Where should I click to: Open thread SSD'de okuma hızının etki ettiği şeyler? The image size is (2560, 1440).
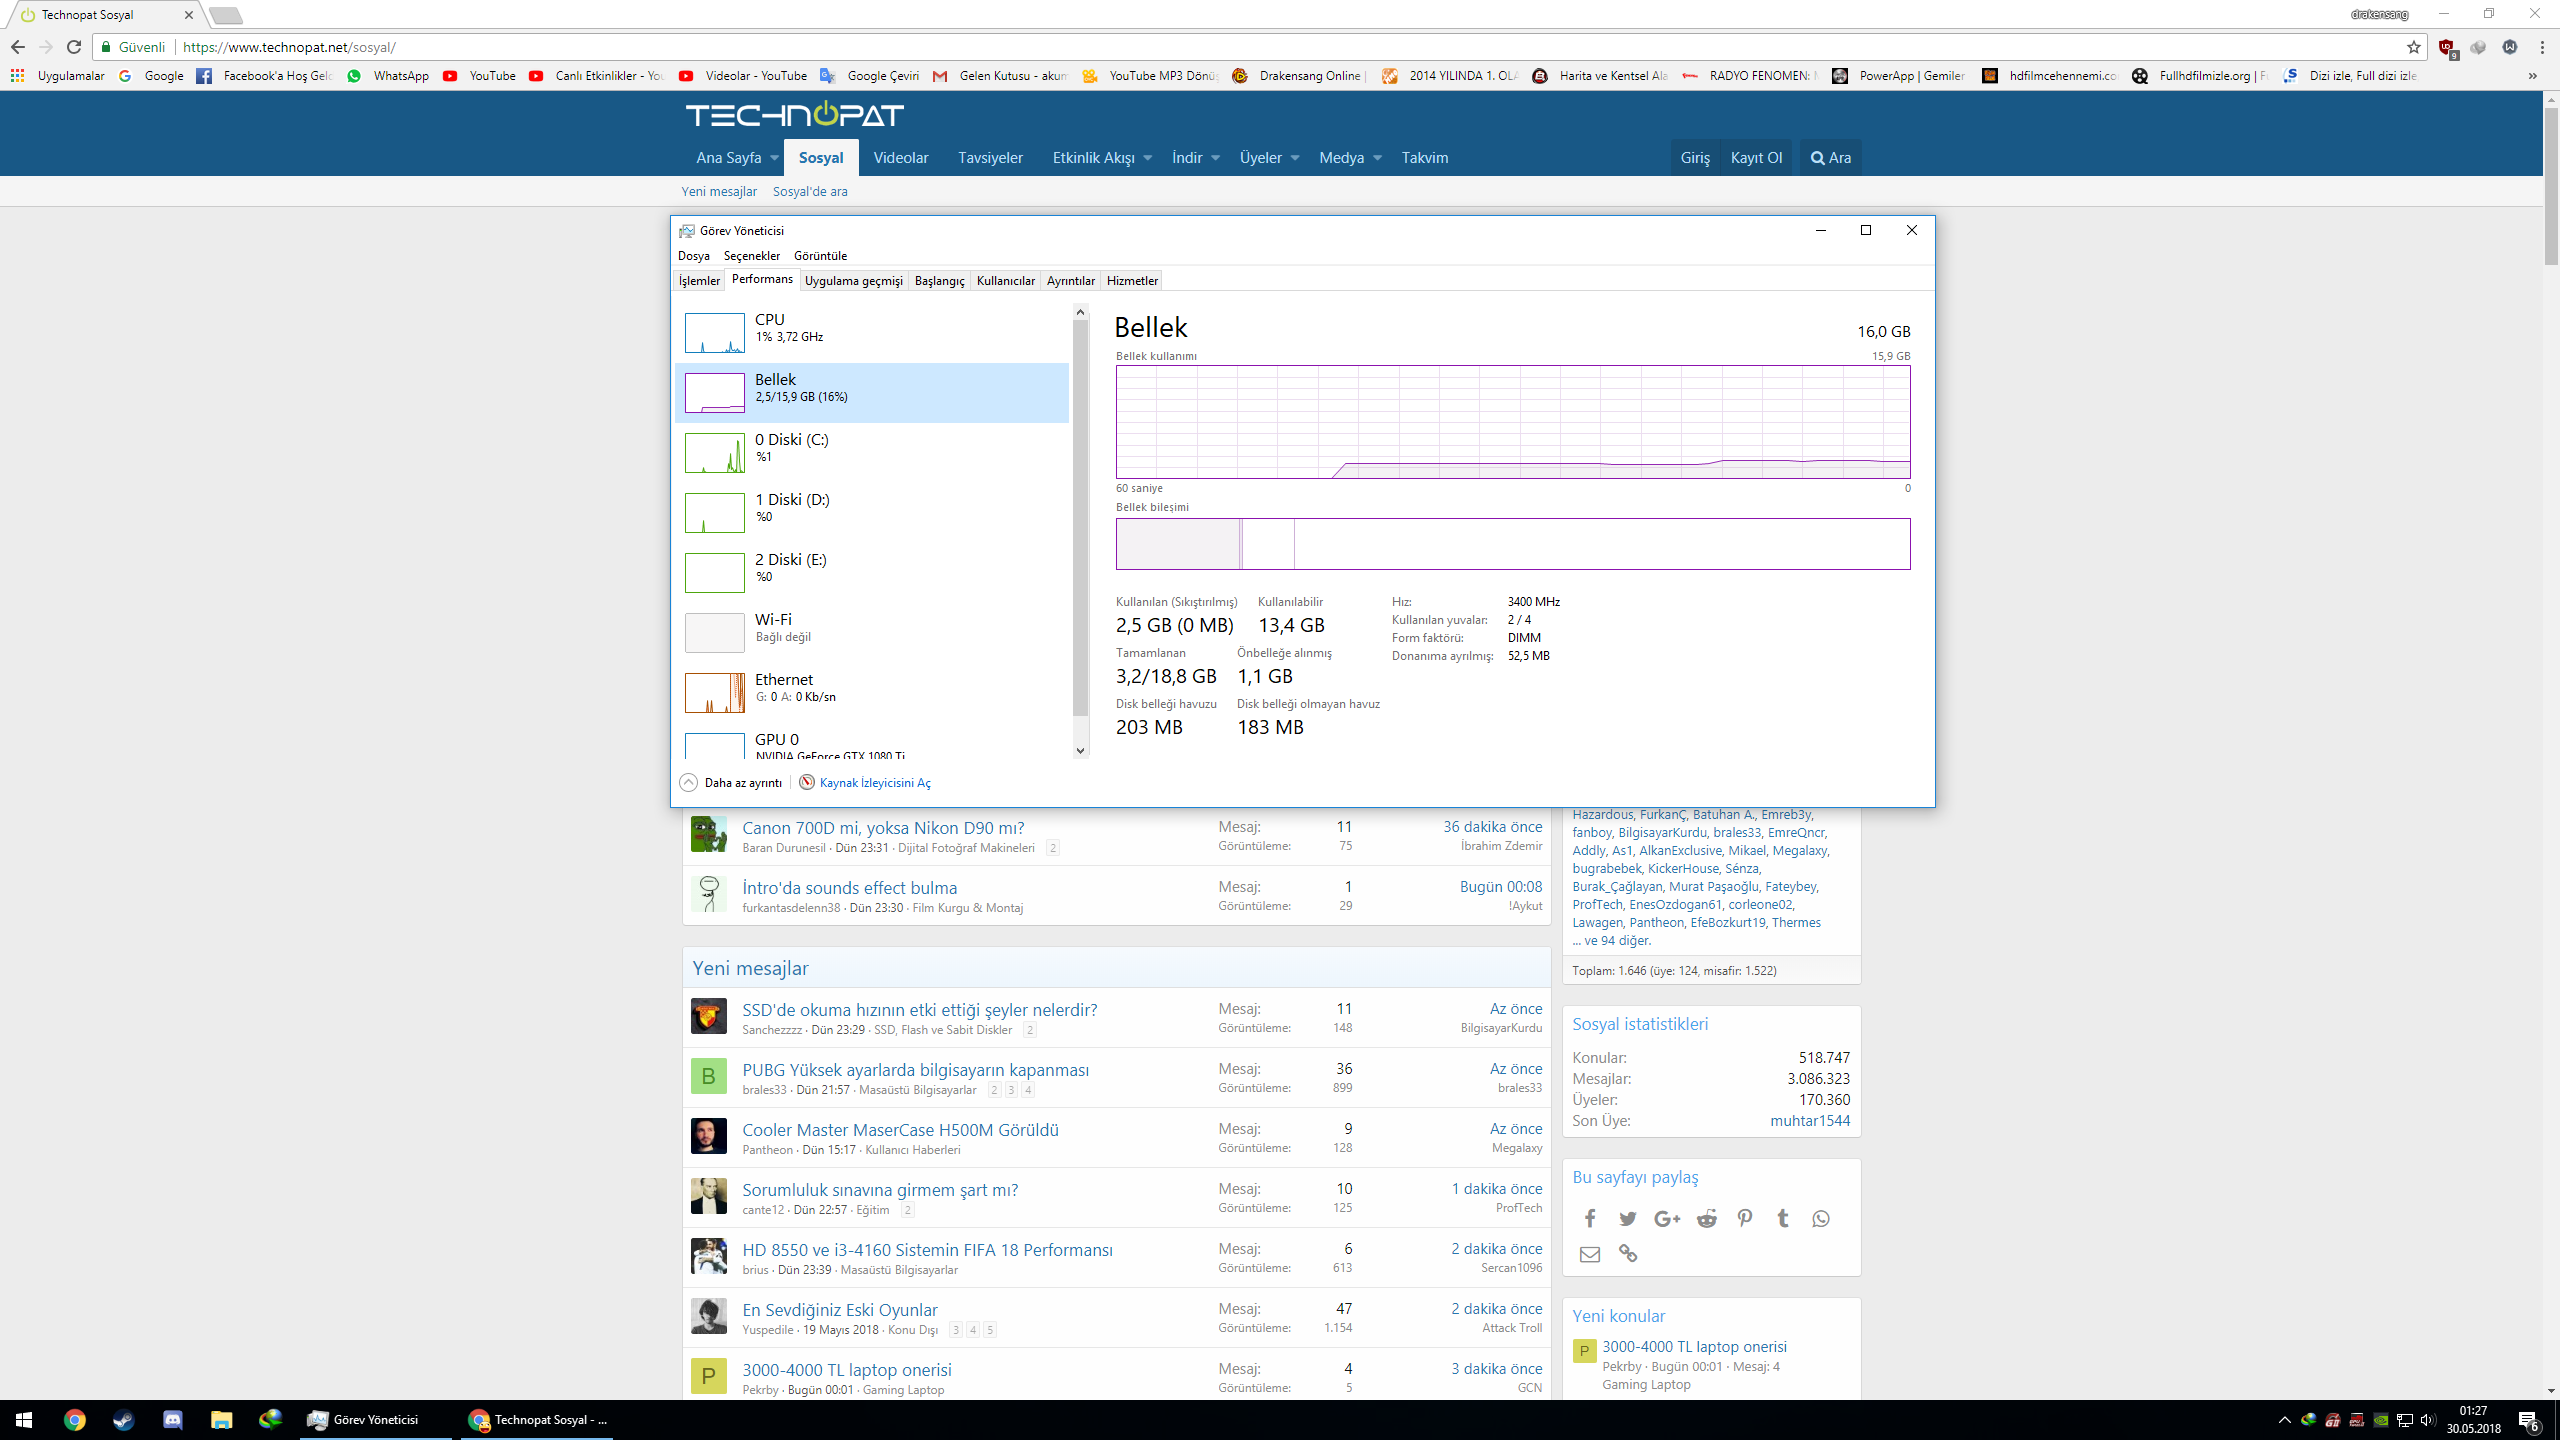pyautogui.click(x=919, y=1009)
